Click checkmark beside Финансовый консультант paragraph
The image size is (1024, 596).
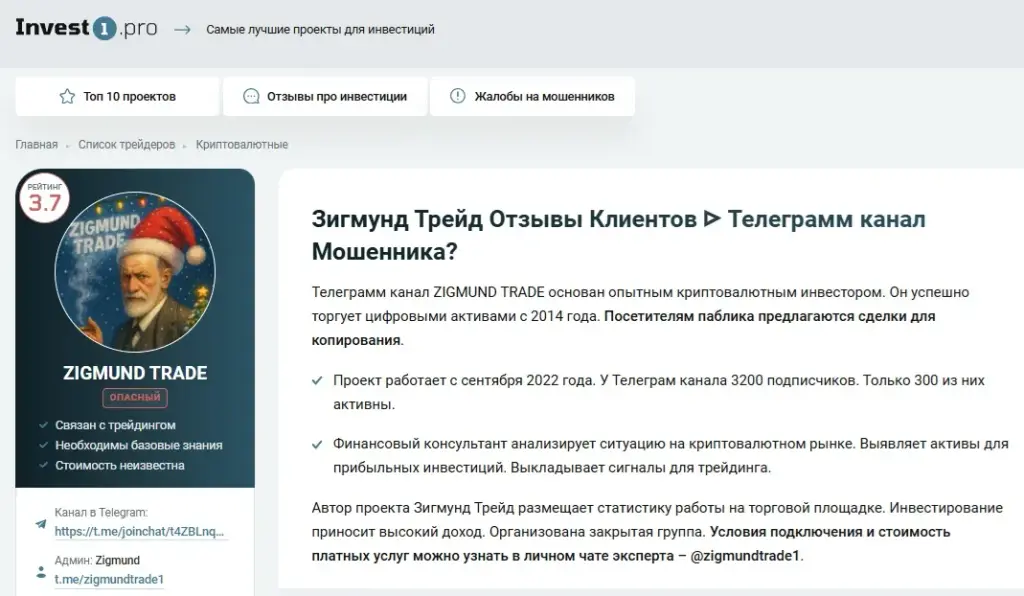pos(317,444)
